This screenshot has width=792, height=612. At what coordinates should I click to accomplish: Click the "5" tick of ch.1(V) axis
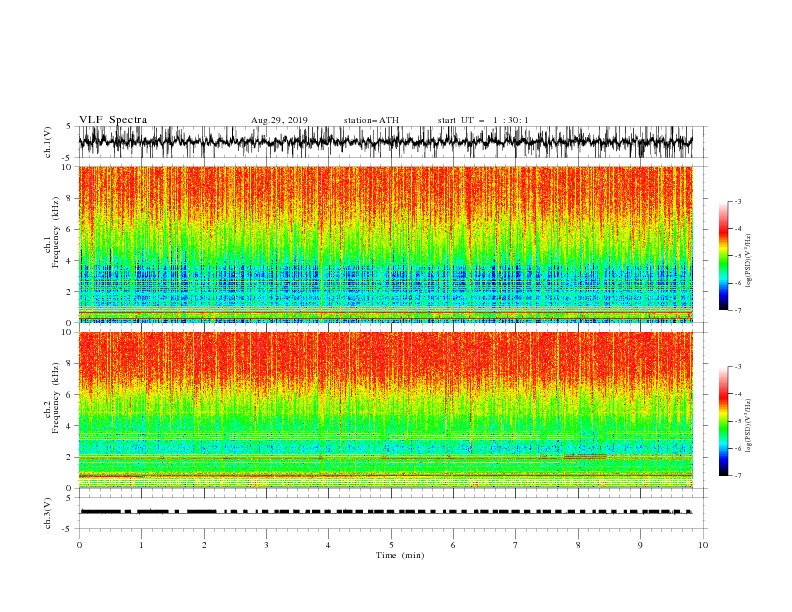(70, 127)
